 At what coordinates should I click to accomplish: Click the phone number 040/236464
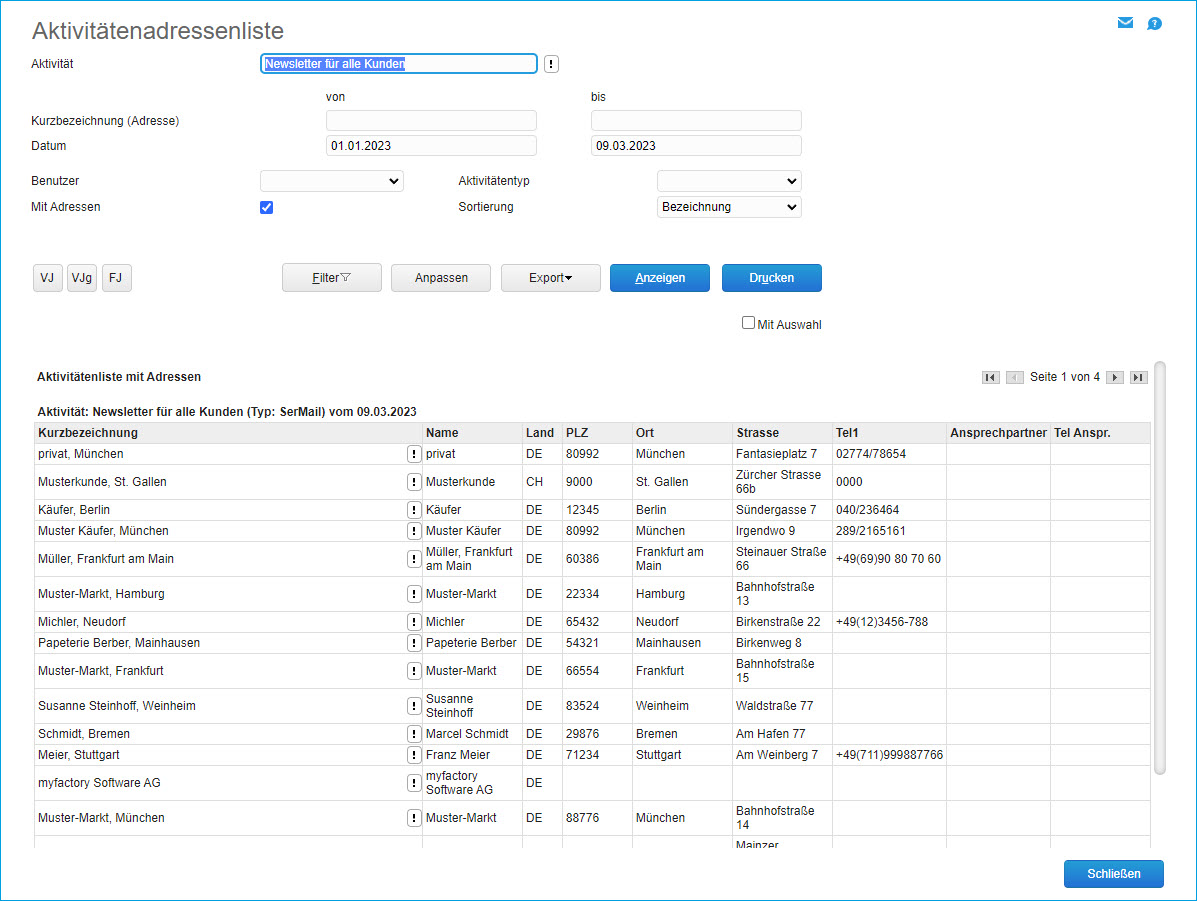coord(867,510)
